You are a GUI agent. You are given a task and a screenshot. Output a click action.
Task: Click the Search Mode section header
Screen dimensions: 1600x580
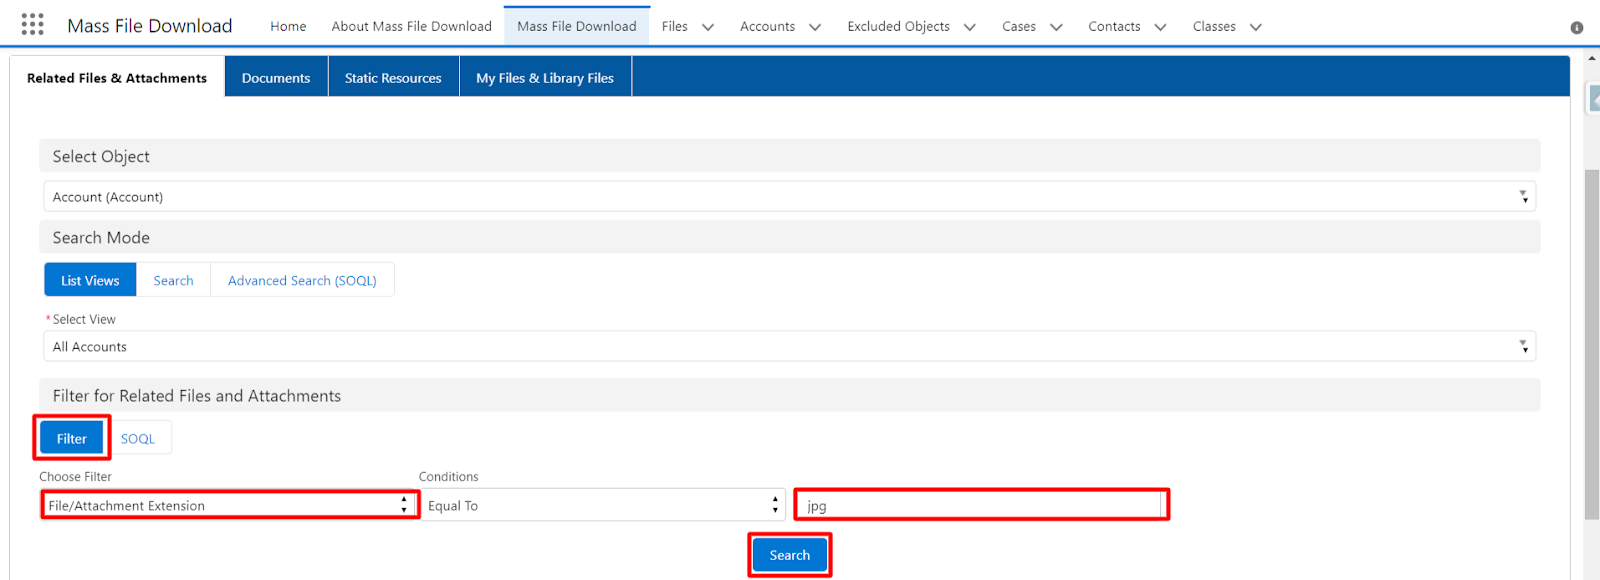[x=790, y=237]
